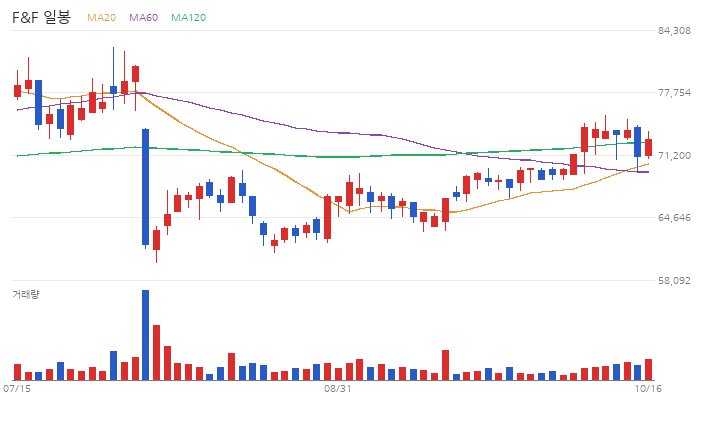This screenshot has height=440, width=720.
Task: Select the MA60 legend label
Action: (143, 17)
